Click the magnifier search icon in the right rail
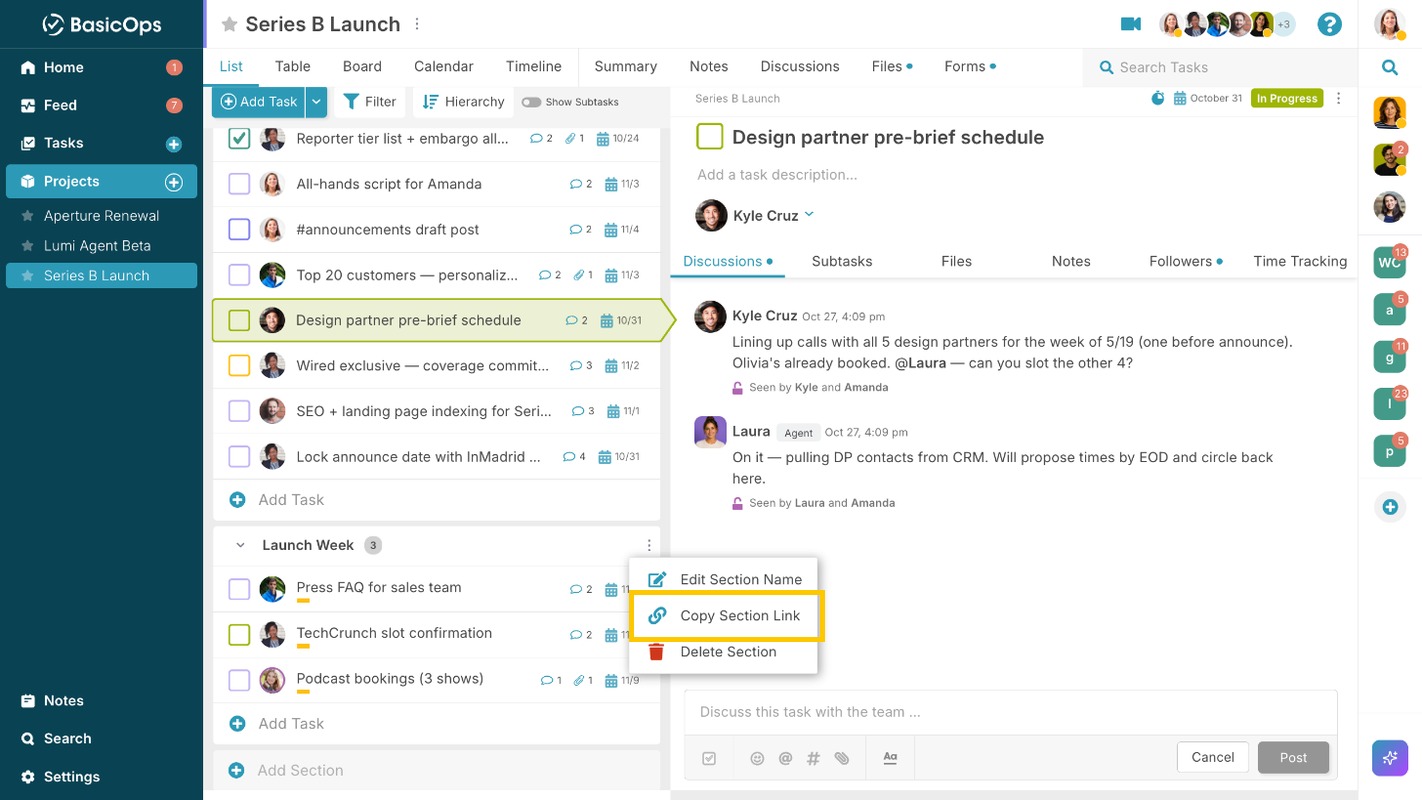Viewport: 1422px width, 800px height. click(x=1390, y=67)
